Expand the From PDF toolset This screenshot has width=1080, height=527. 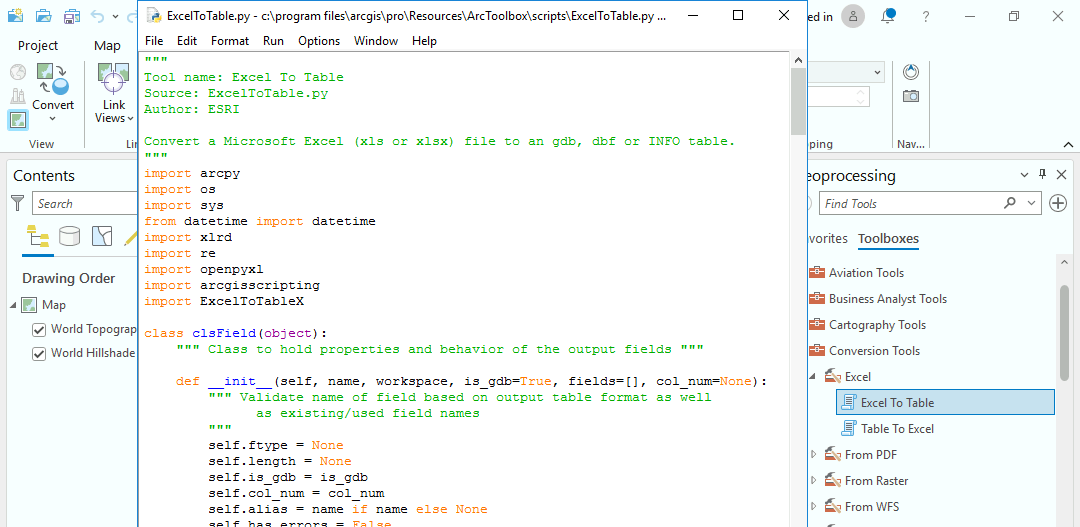tap(813, 455)
